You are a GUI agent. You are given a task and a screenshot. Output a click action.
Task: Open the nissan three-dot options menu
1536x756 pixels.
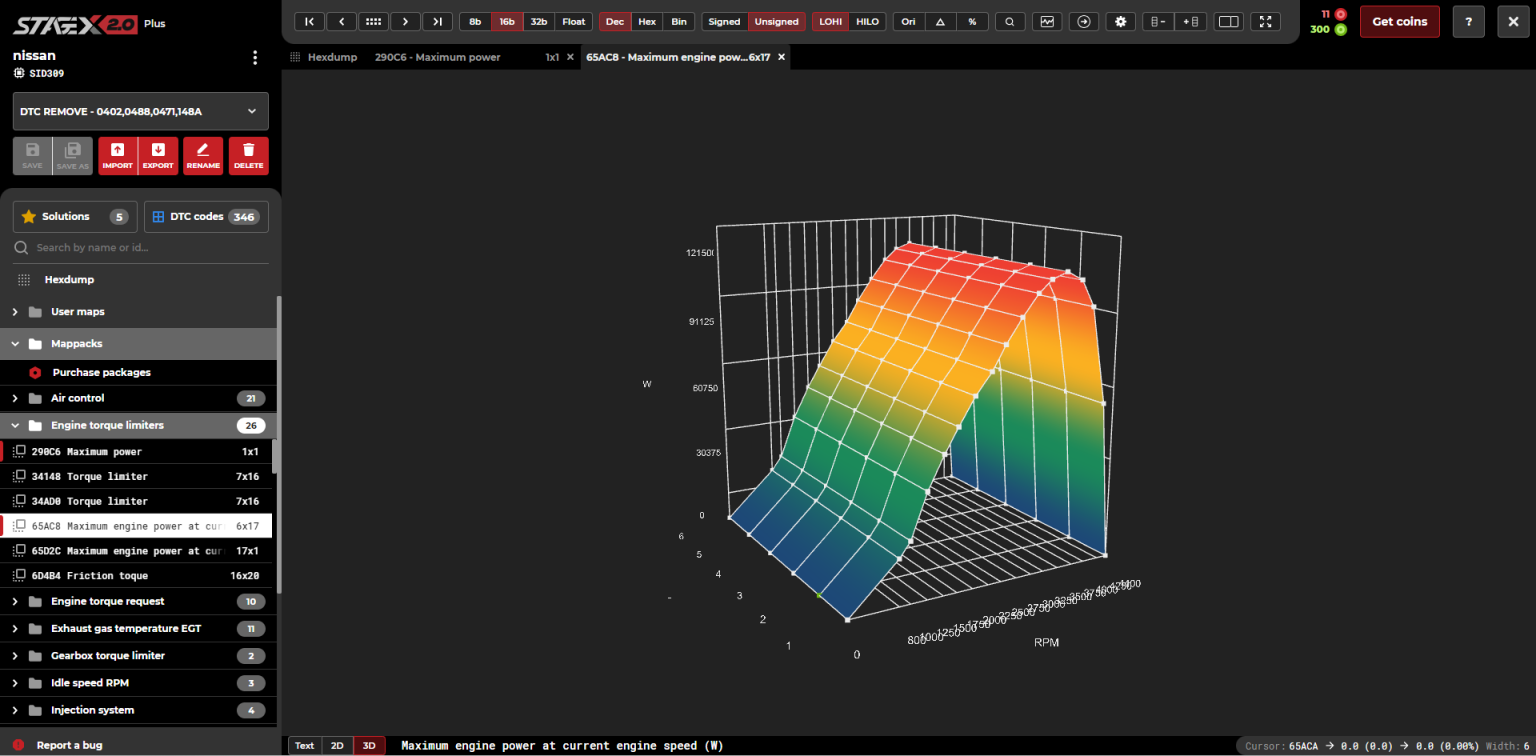255,58
